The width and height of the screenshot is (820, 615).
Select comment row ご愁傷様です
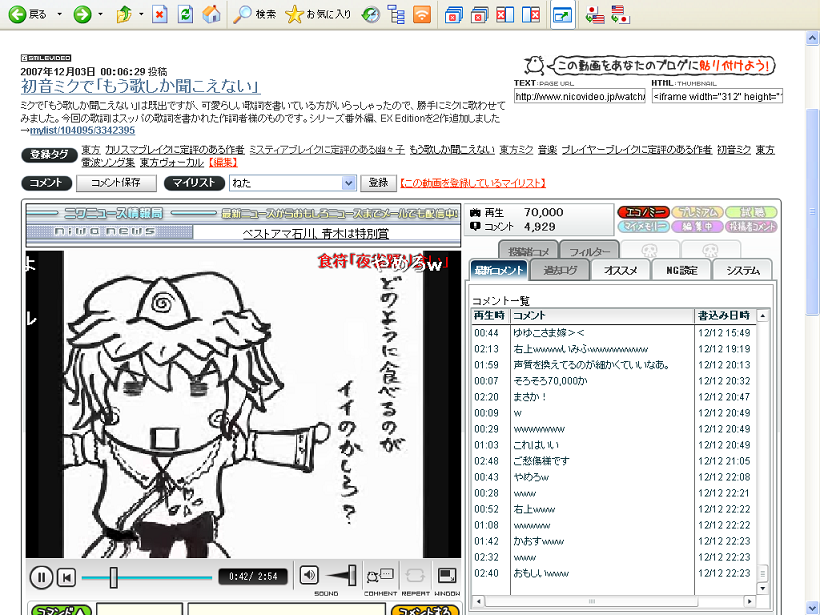[x=613, y=461]
